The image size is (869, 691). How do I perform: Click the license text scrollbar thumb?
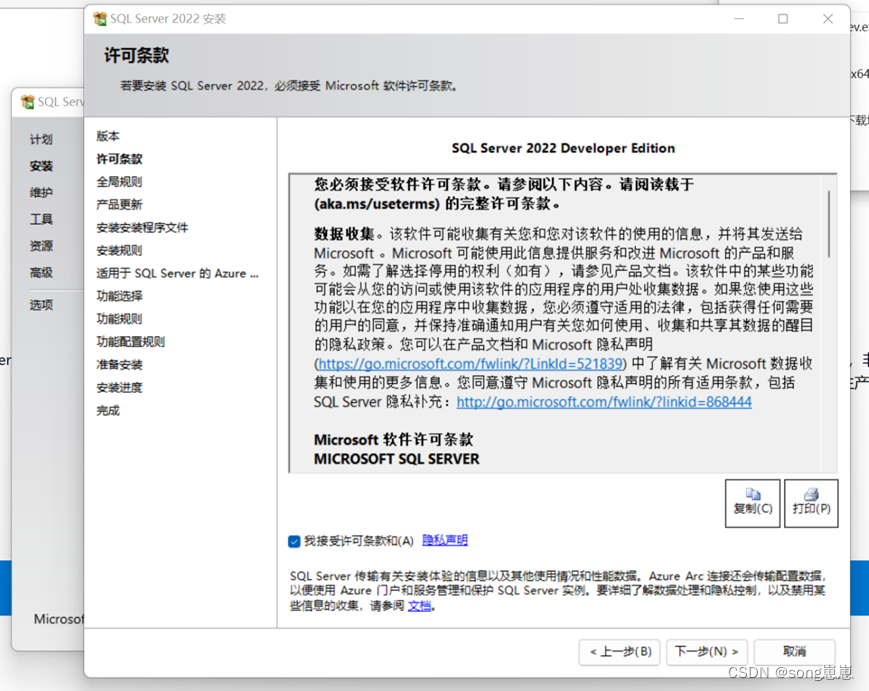829,224
